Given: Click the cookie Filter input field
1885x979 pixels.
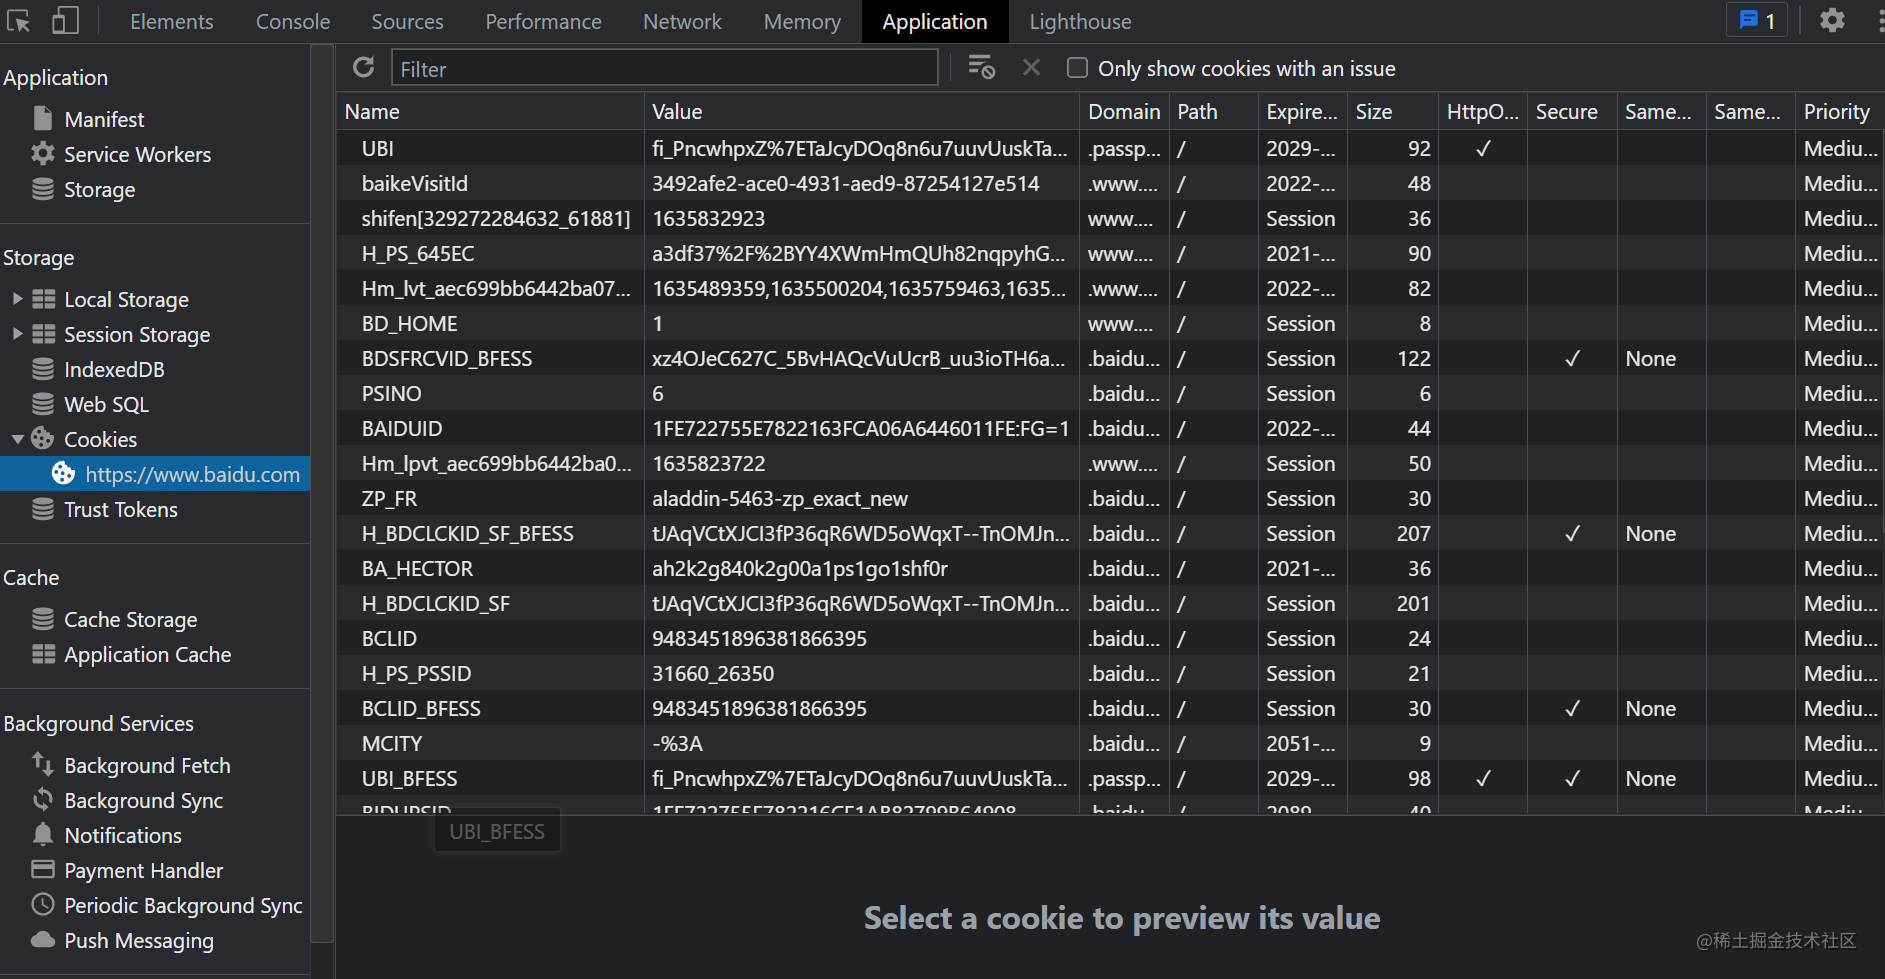Looking at the screenshot, I should [664, 69].
